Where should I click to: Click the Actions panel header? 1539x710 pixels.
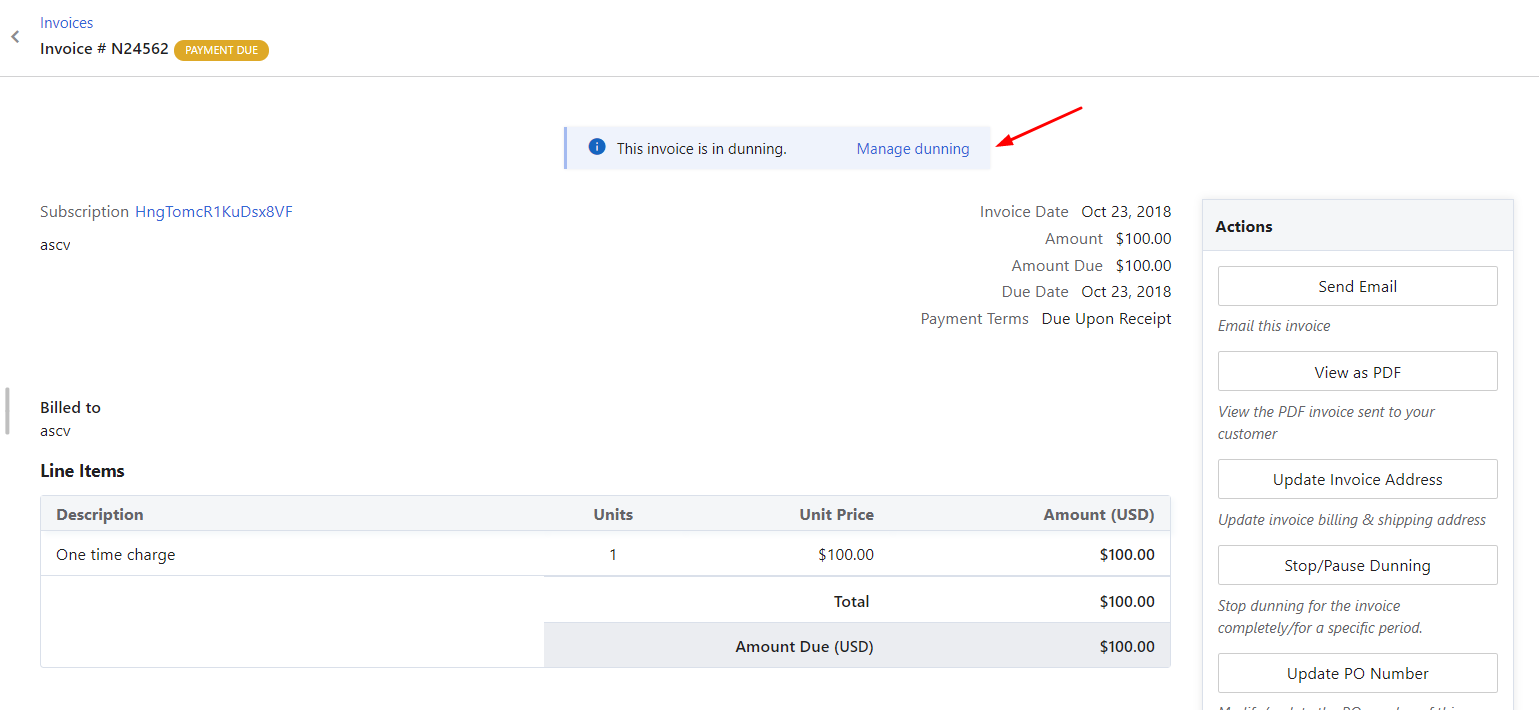[1244, 227]
